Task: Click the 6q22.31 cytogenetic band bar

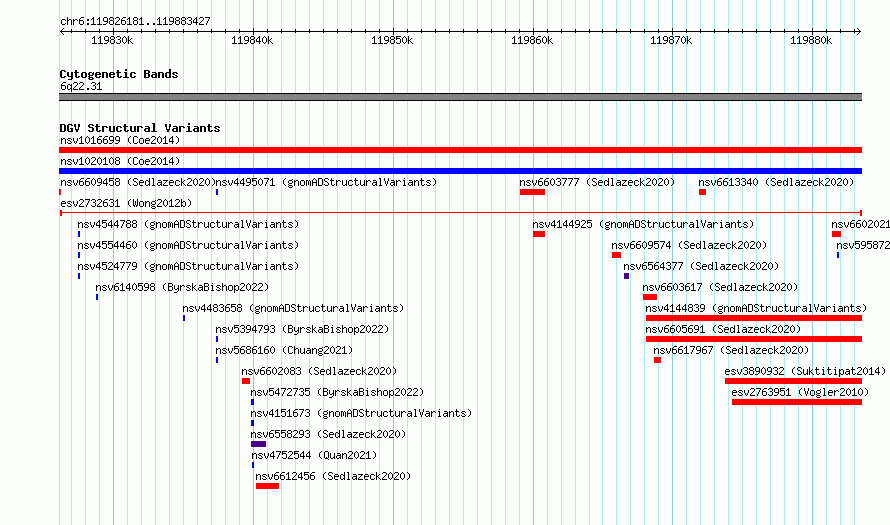Action: (460, 97)
